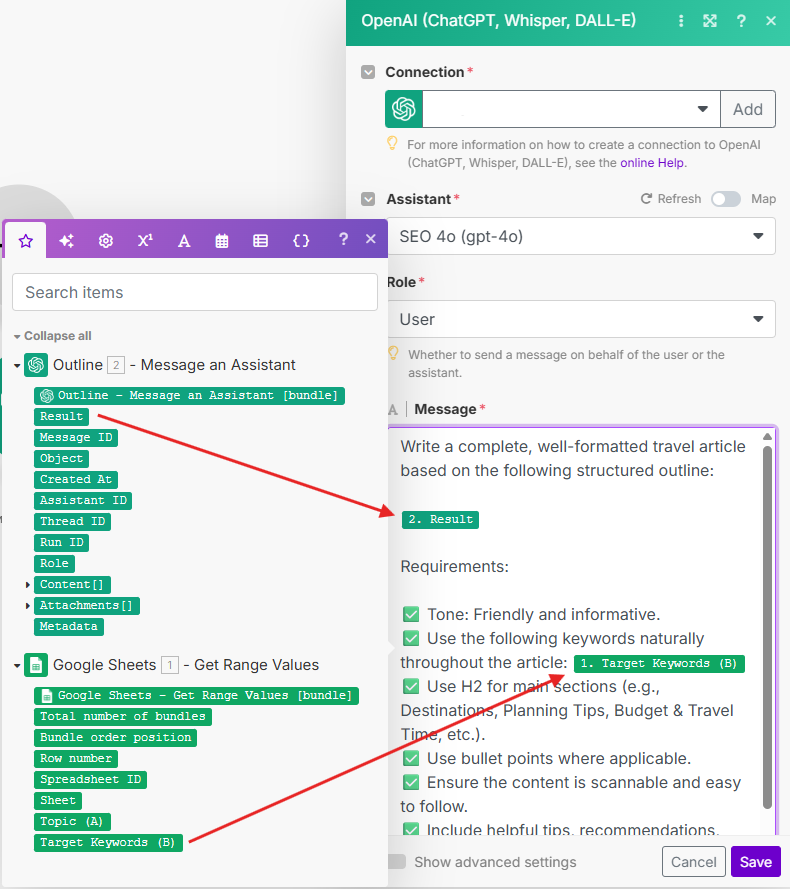This screenshot has height=889, width=790.
Task: Toggle the Connection field checkbox
Action: click(x=368, y=72)
